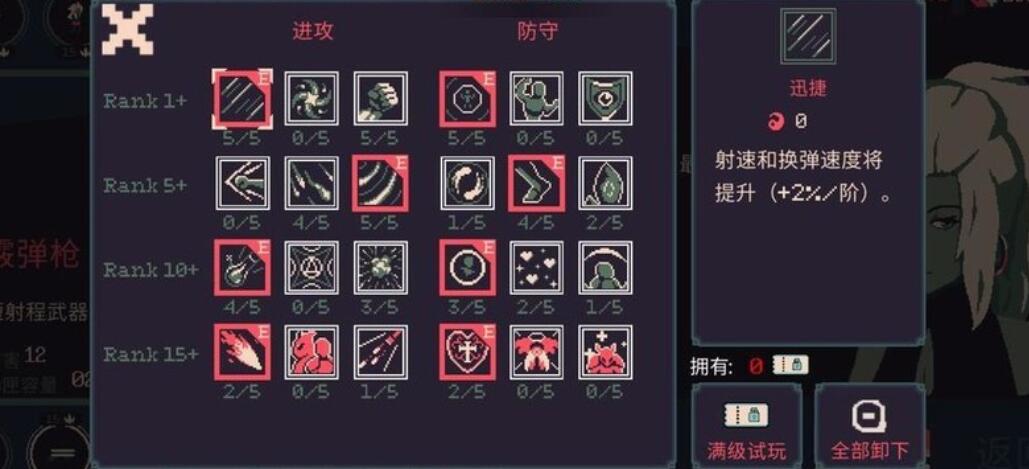Pick the concentric wave arcs equipped skill
Screen dimensions: 1029x469
(x=381, y=183)
